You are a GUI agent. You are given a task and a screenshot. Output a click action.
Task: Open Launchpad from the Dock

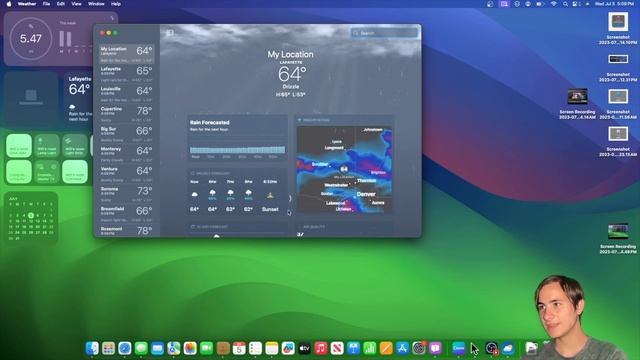(109, 348)
